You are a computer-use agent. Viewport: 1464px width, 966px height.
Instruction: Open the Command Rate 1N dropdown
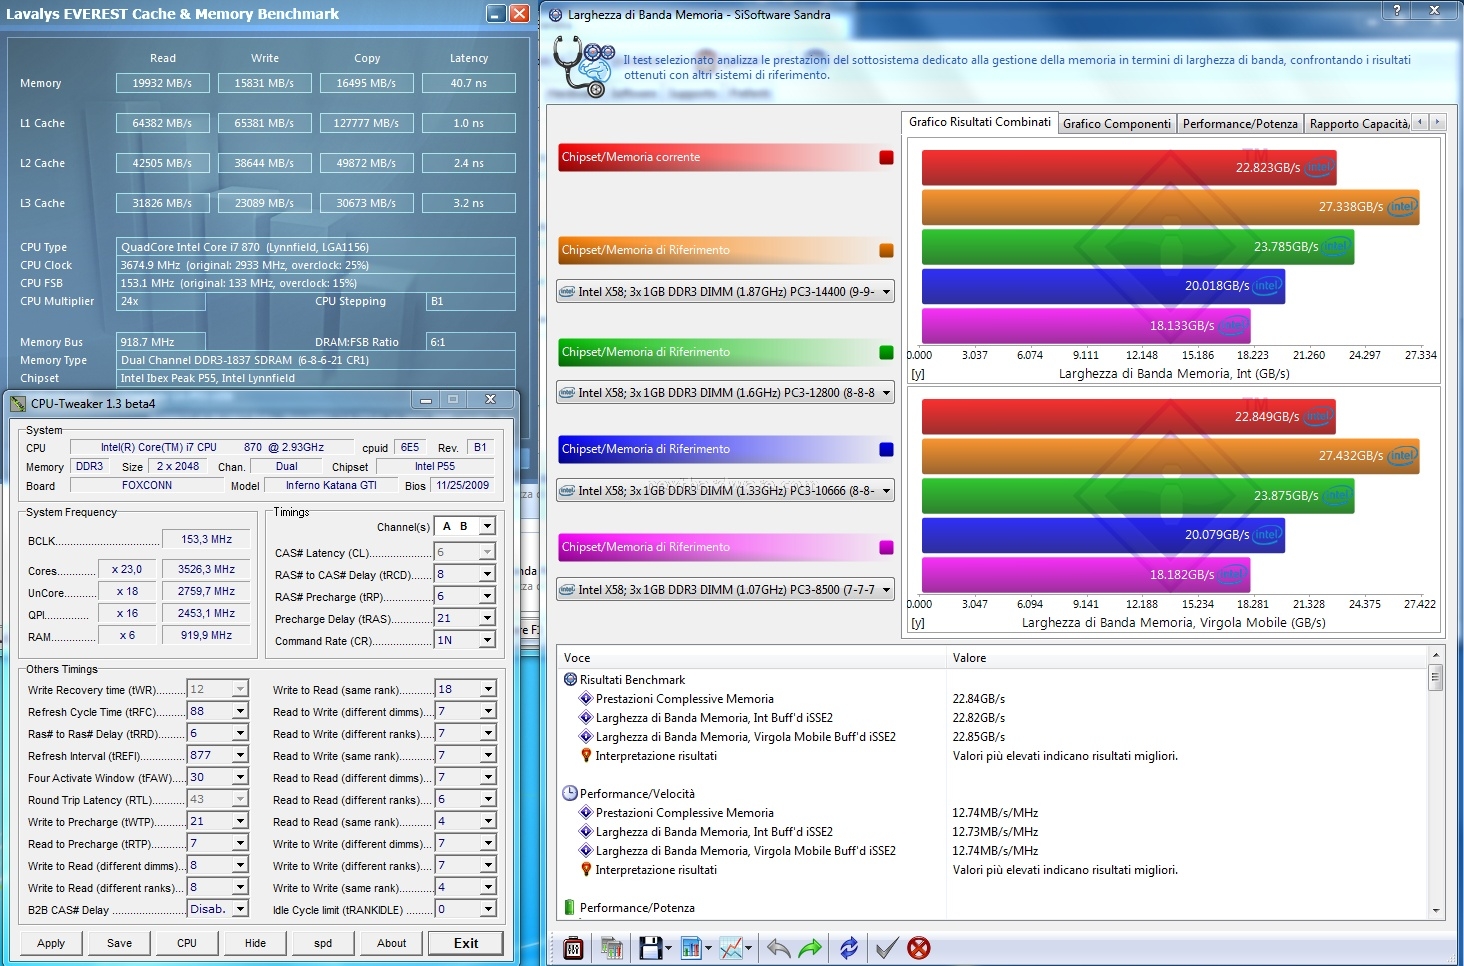click(487, 640)
